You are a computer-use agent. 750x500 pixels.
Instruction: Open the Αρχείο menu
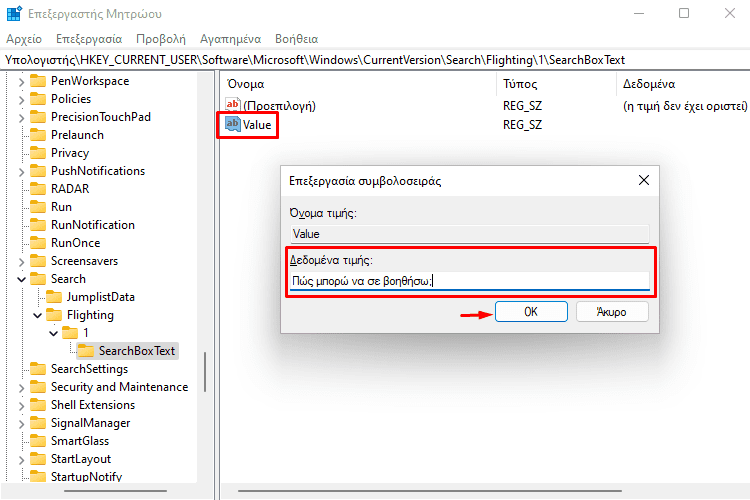click(x=24, y=39)
